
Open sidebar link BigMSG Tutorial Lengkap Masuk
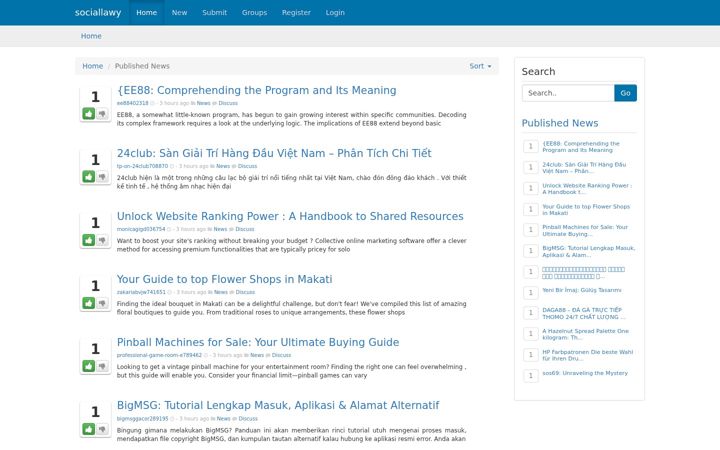[588, 252]
